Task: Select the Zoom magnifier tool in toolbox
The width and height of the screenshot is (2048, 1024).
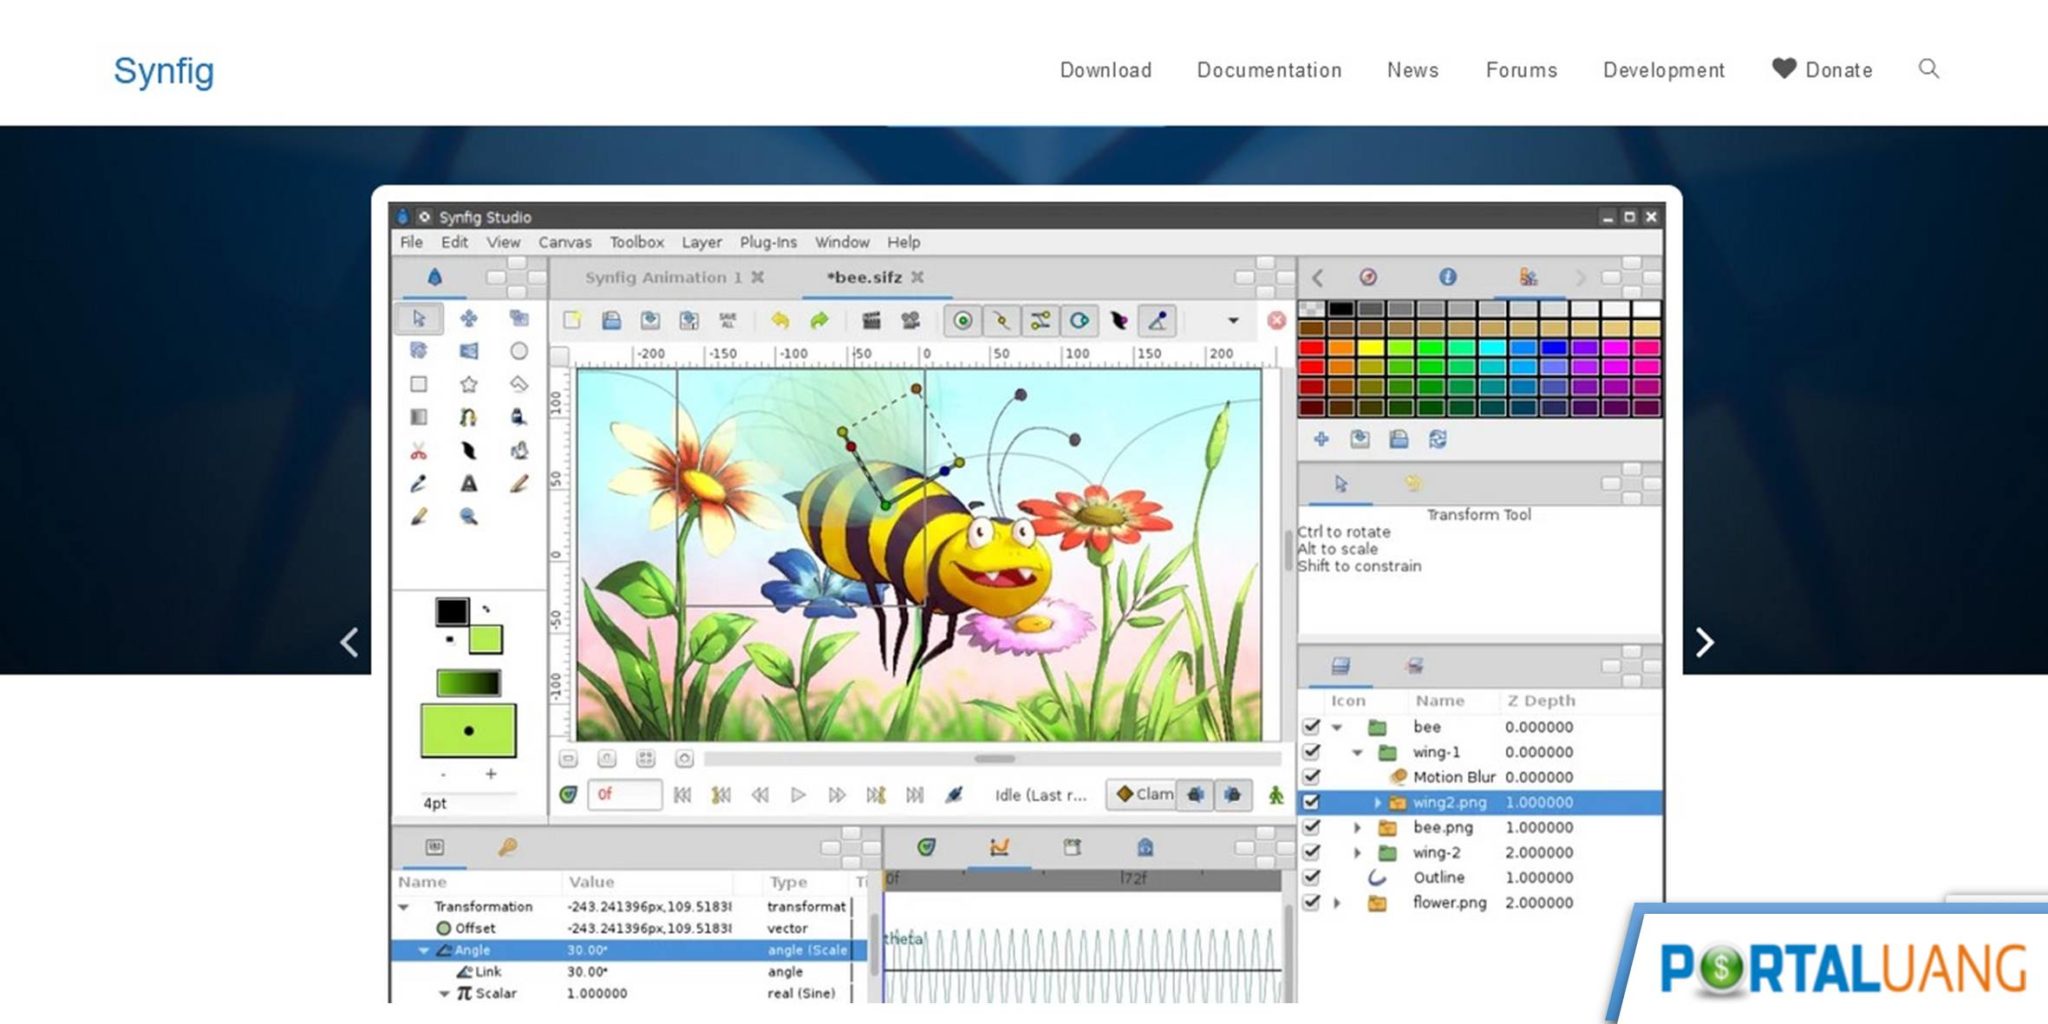Action: tap(468, 517)
